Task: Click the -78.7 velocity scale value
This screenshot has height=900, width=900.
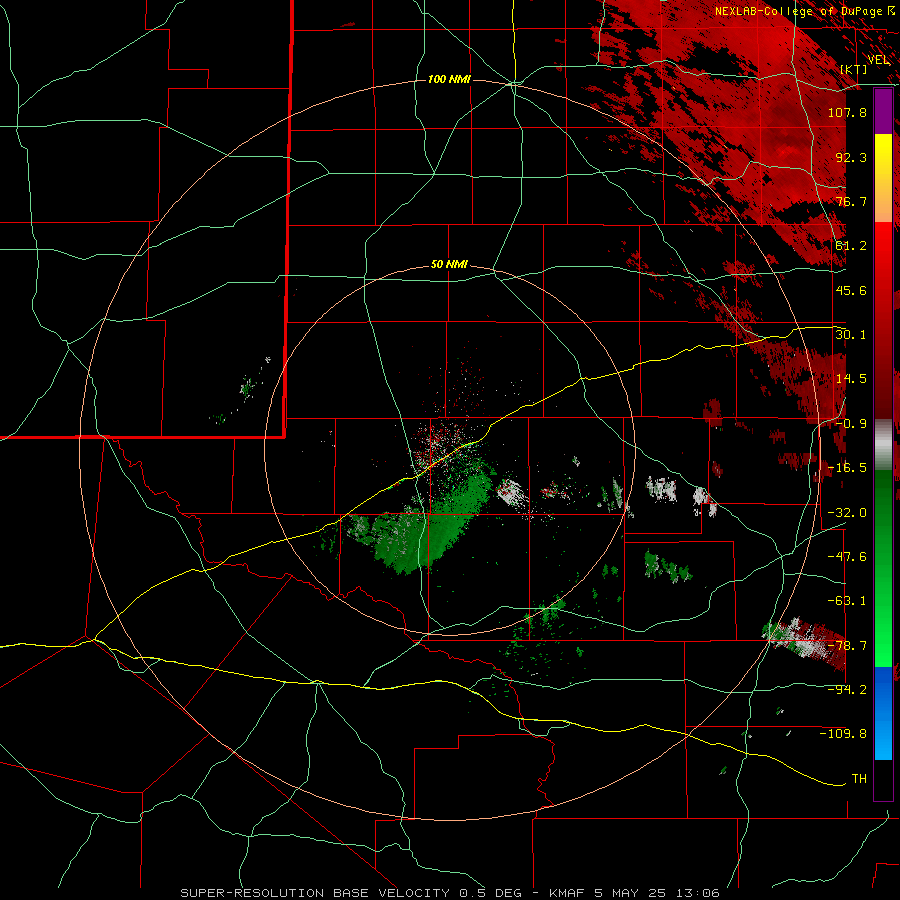Action: pos(847,646)
